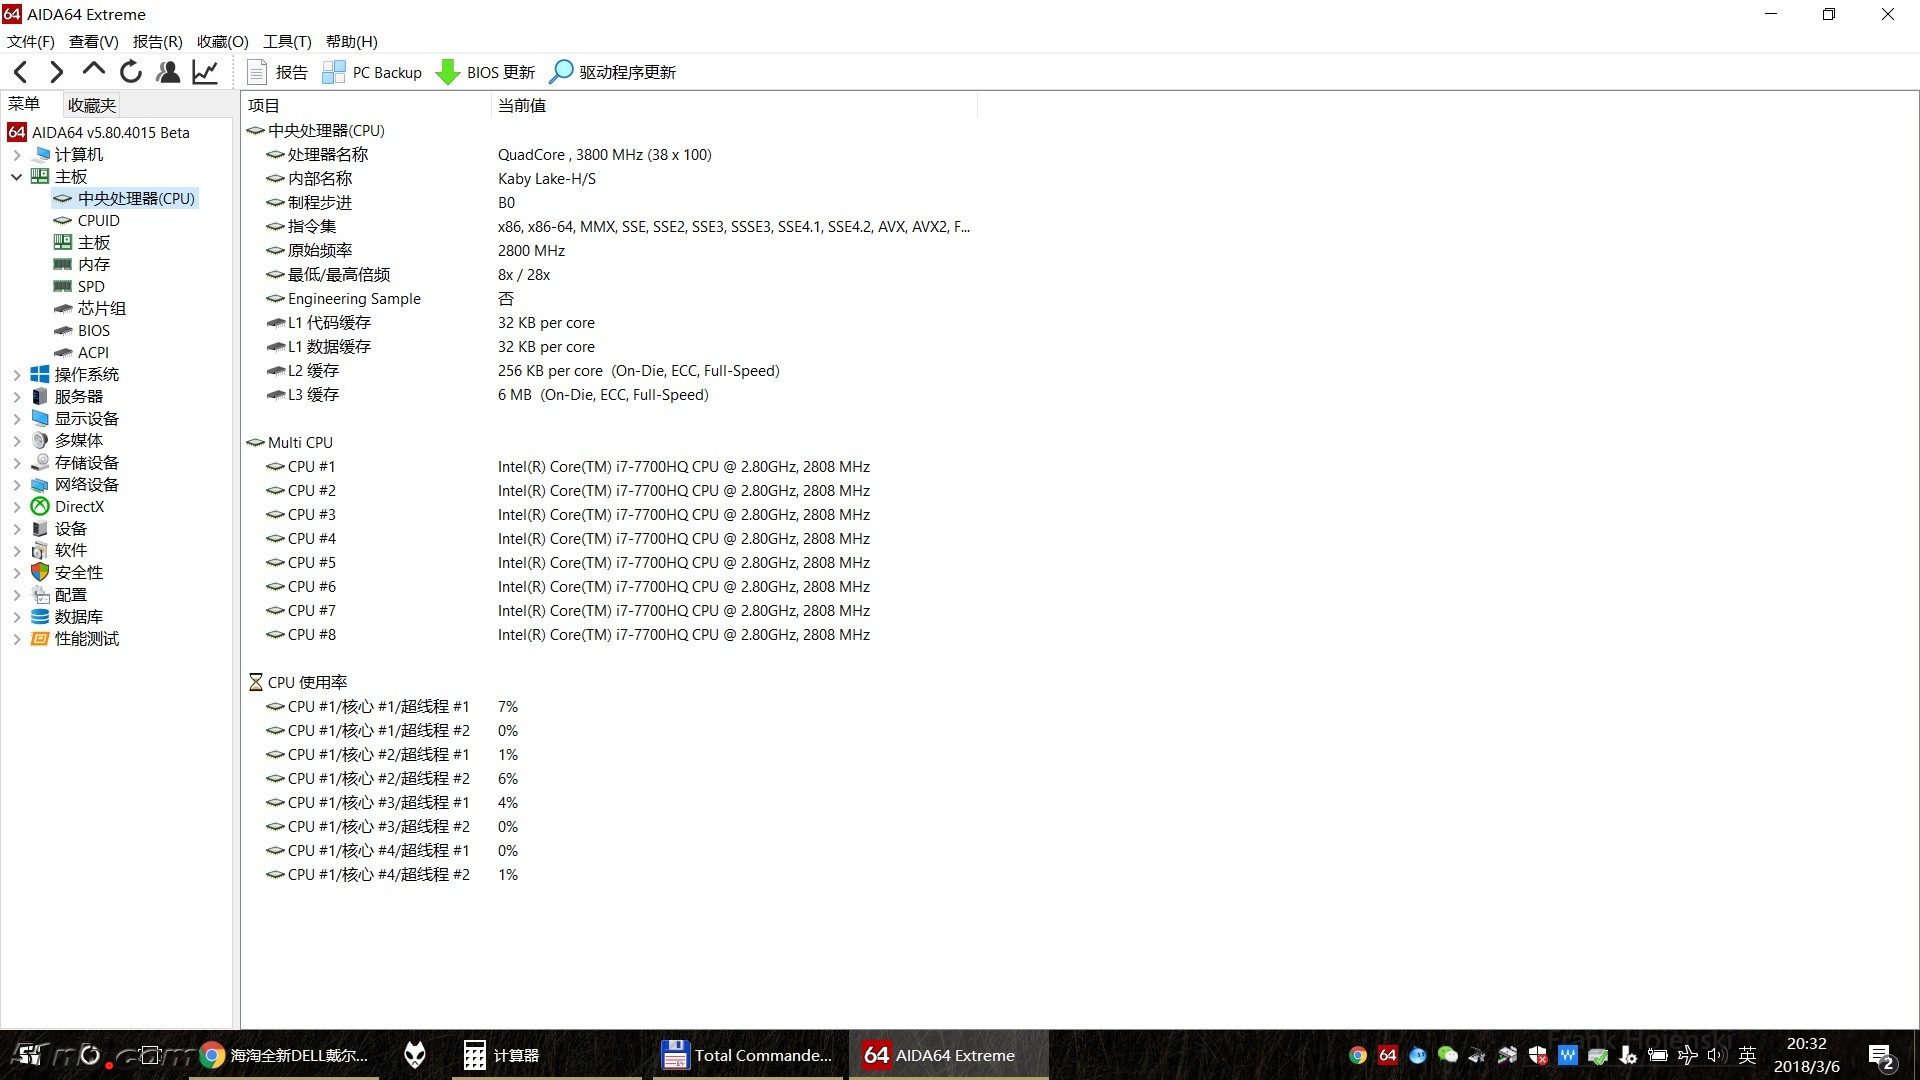1920x1080 pixels.
Task: Expand the 性能测试 tree node
Action: pyautogui.click(x=16, y=639)
